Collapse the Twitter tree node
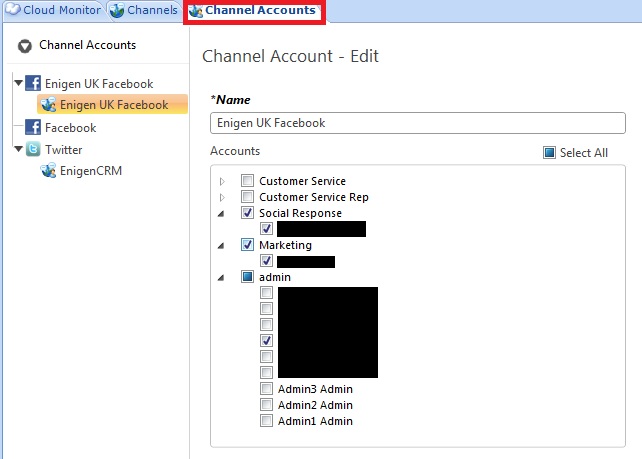The image size is (642, 459). tap(18, 150)
